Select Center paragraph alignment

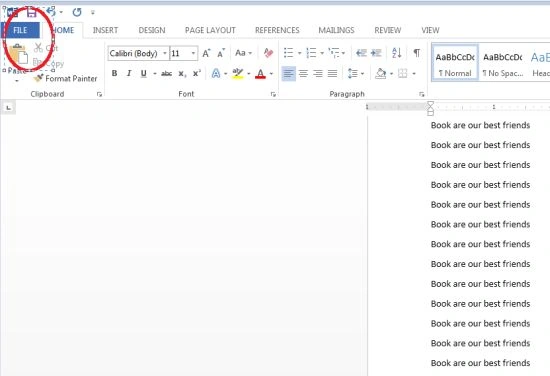[x=303, y=74]
